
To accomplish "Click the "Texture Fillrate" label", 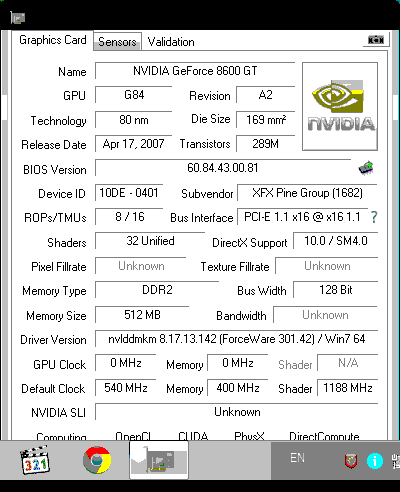I will 235,267.
